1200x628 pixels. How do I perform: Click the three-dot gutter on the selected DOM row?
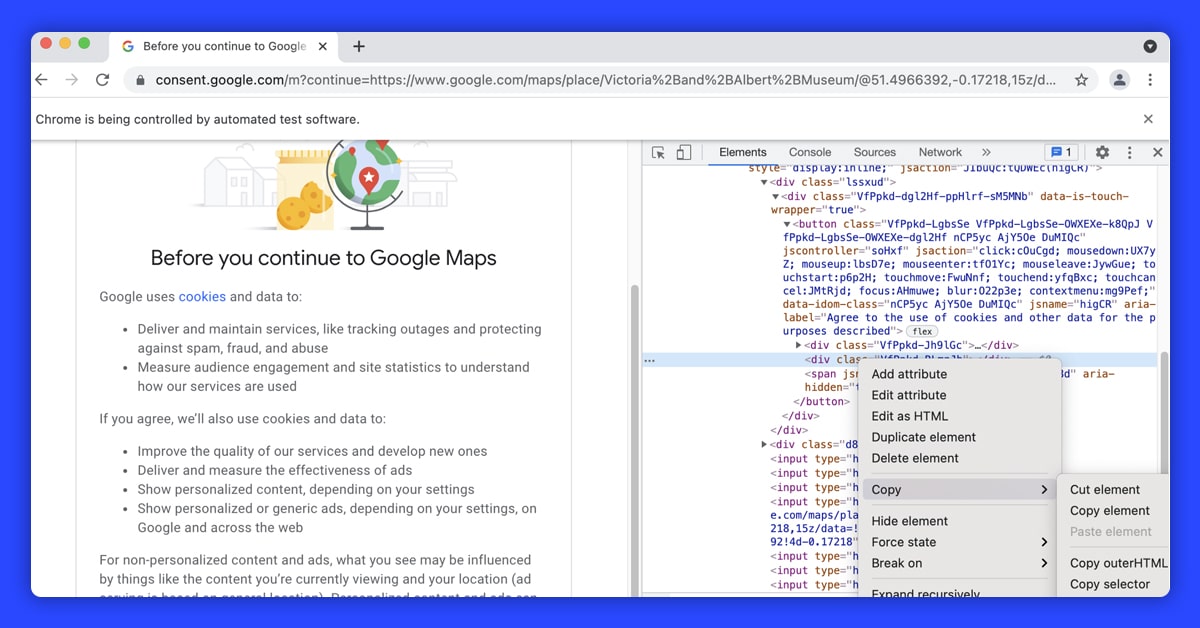coord(649,360)
